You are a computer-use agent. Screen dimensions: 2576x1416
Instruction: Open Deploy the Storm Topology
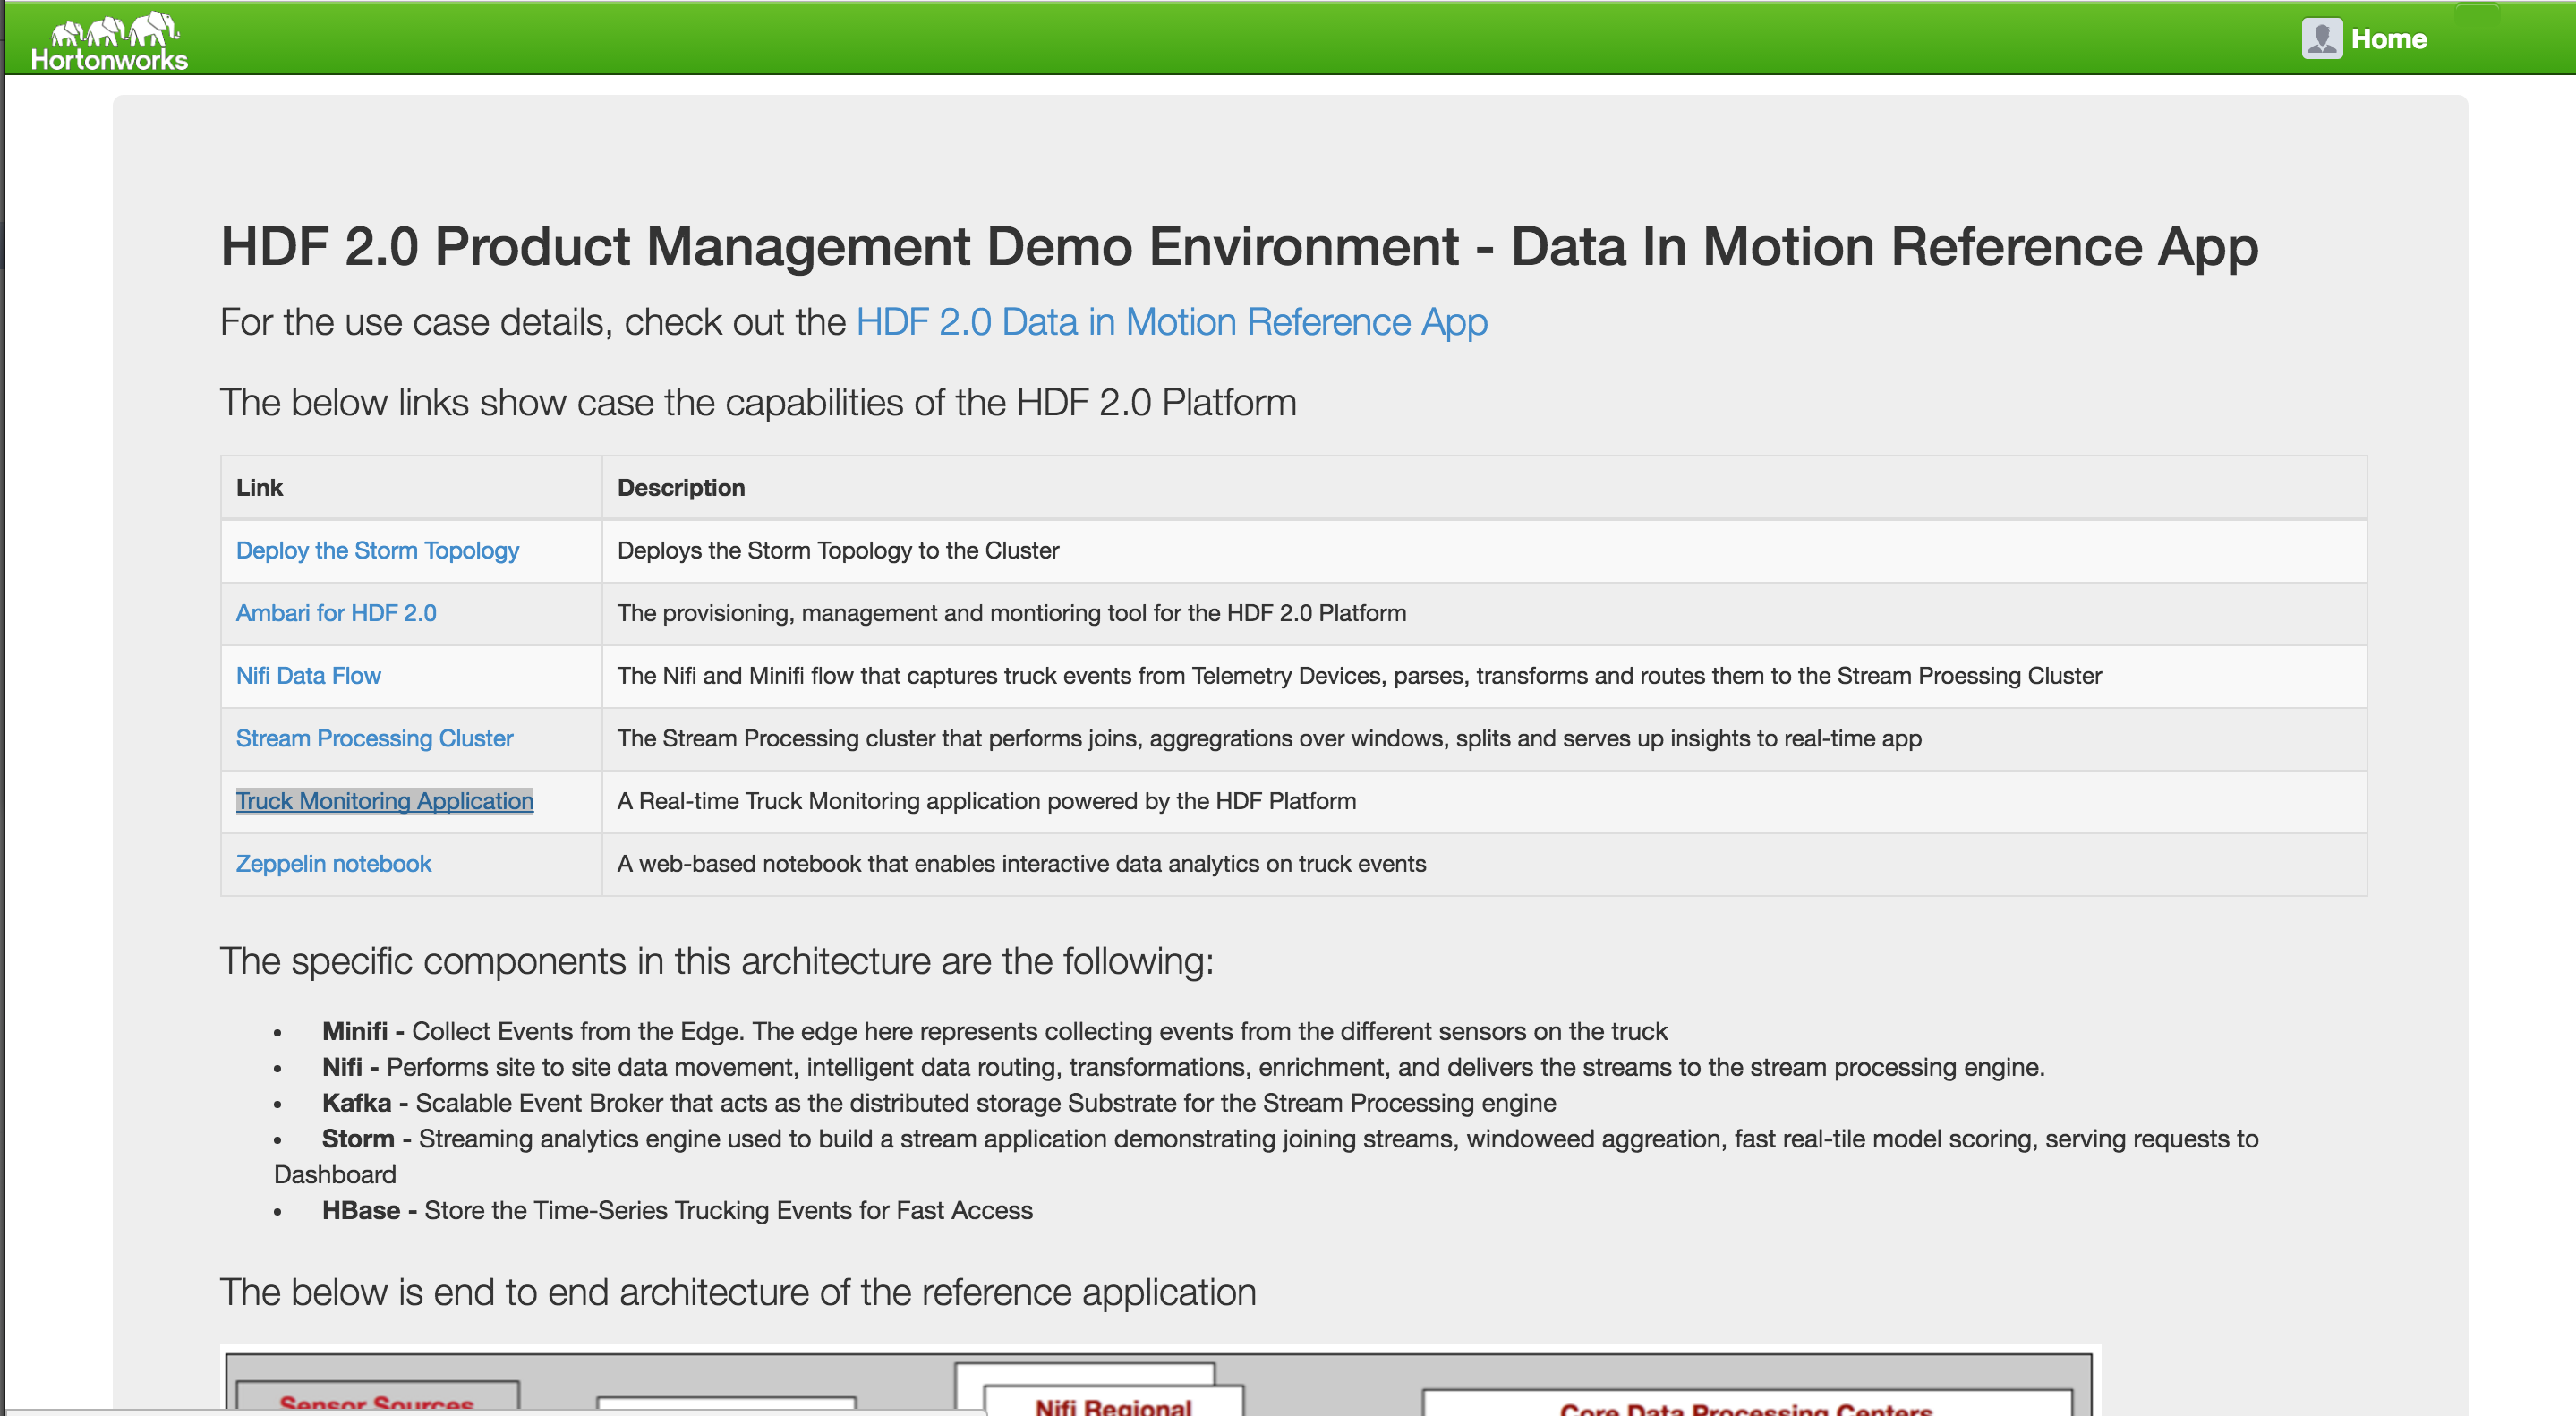(377, 550)
